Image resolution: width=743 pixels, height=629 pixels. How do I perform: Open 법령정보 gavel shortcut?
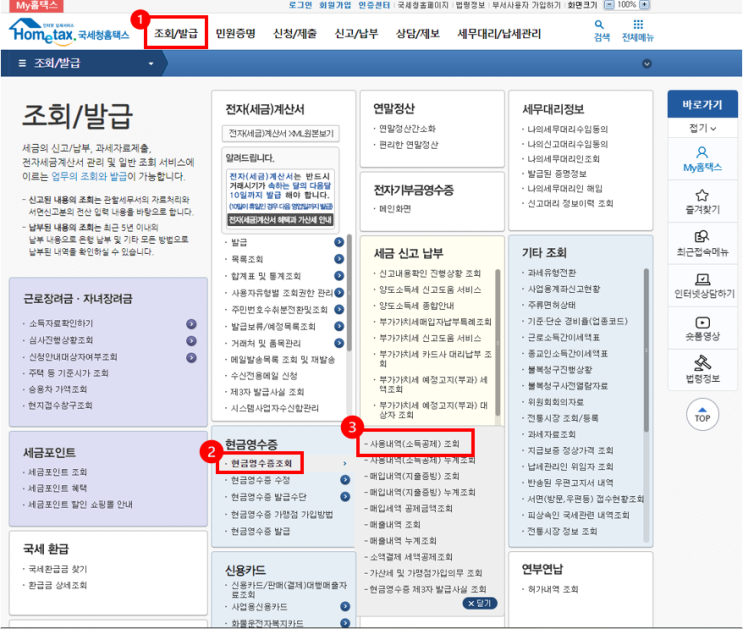tap(702, 369)
